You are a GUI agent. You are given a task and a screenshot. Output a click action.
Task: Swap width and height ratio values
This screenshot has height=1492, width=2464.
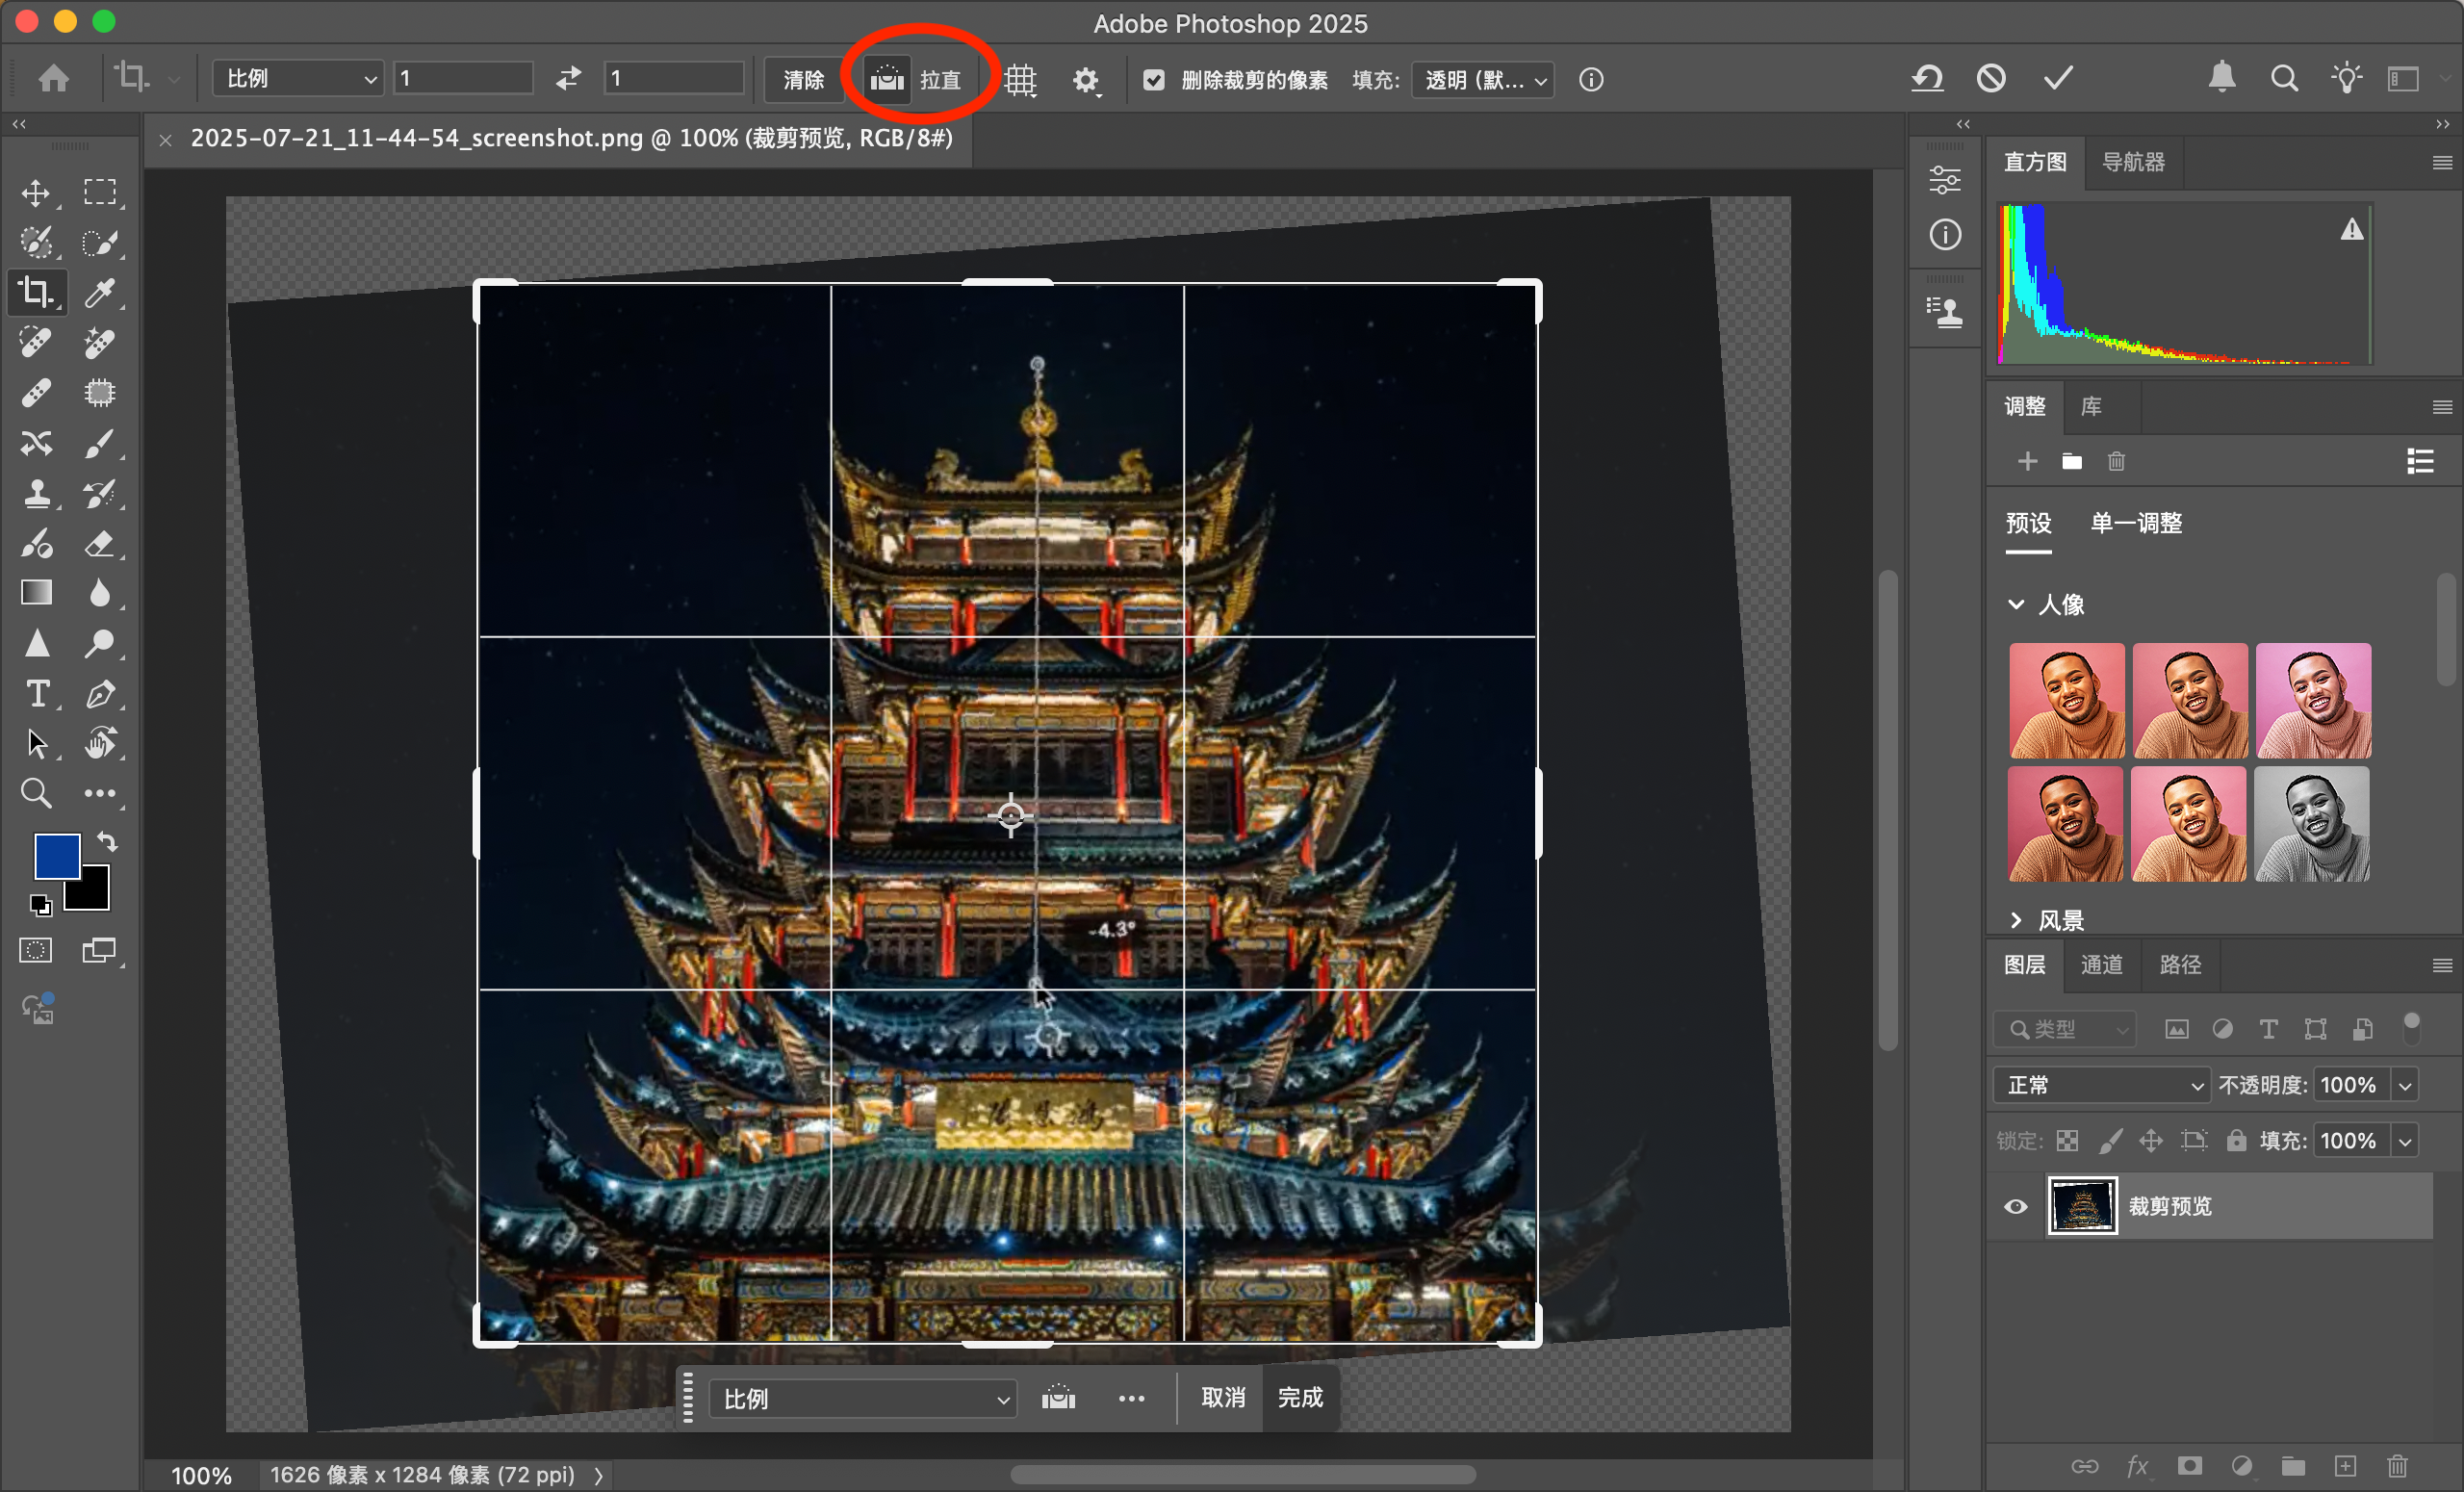pyautogui.click(x=568, y=78)
